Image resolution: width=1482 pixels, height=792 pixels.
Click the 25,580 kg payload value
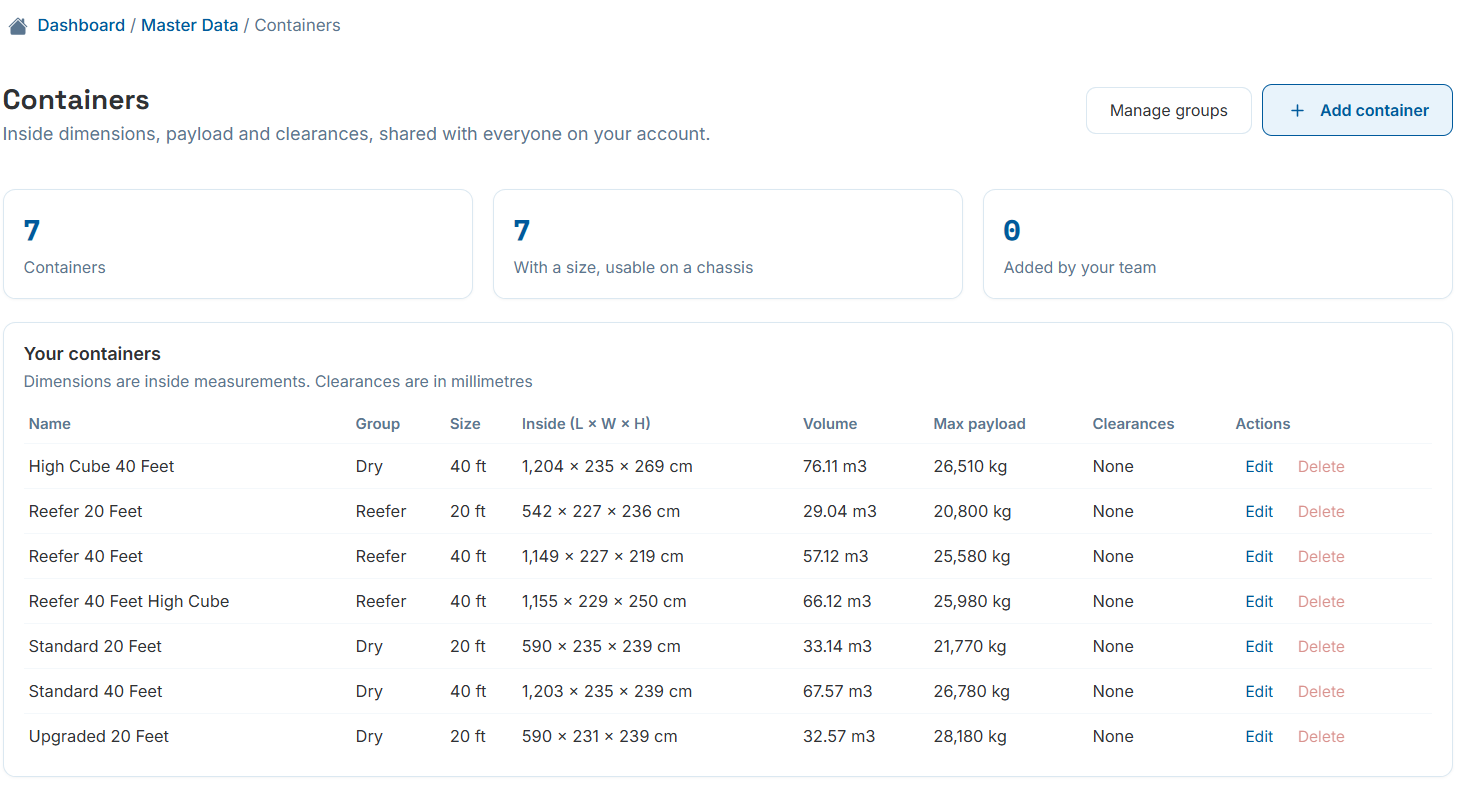click(972, 556)
